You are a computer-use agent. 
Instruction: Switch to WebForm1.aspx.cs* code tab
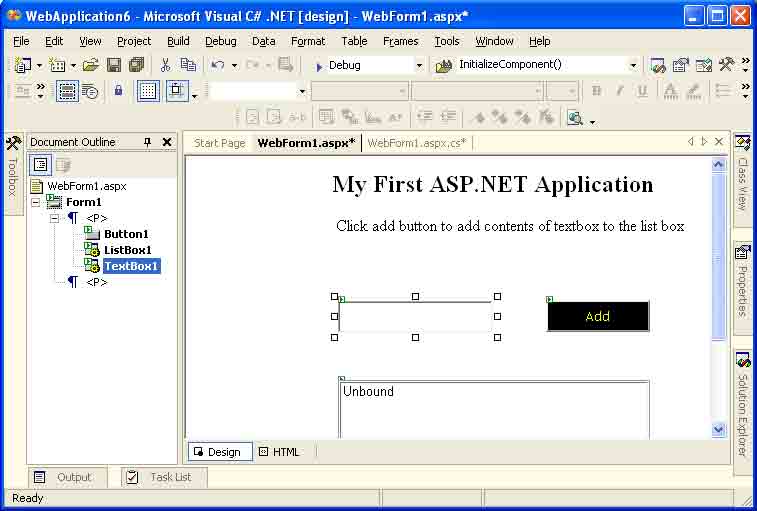pos(417,143)
